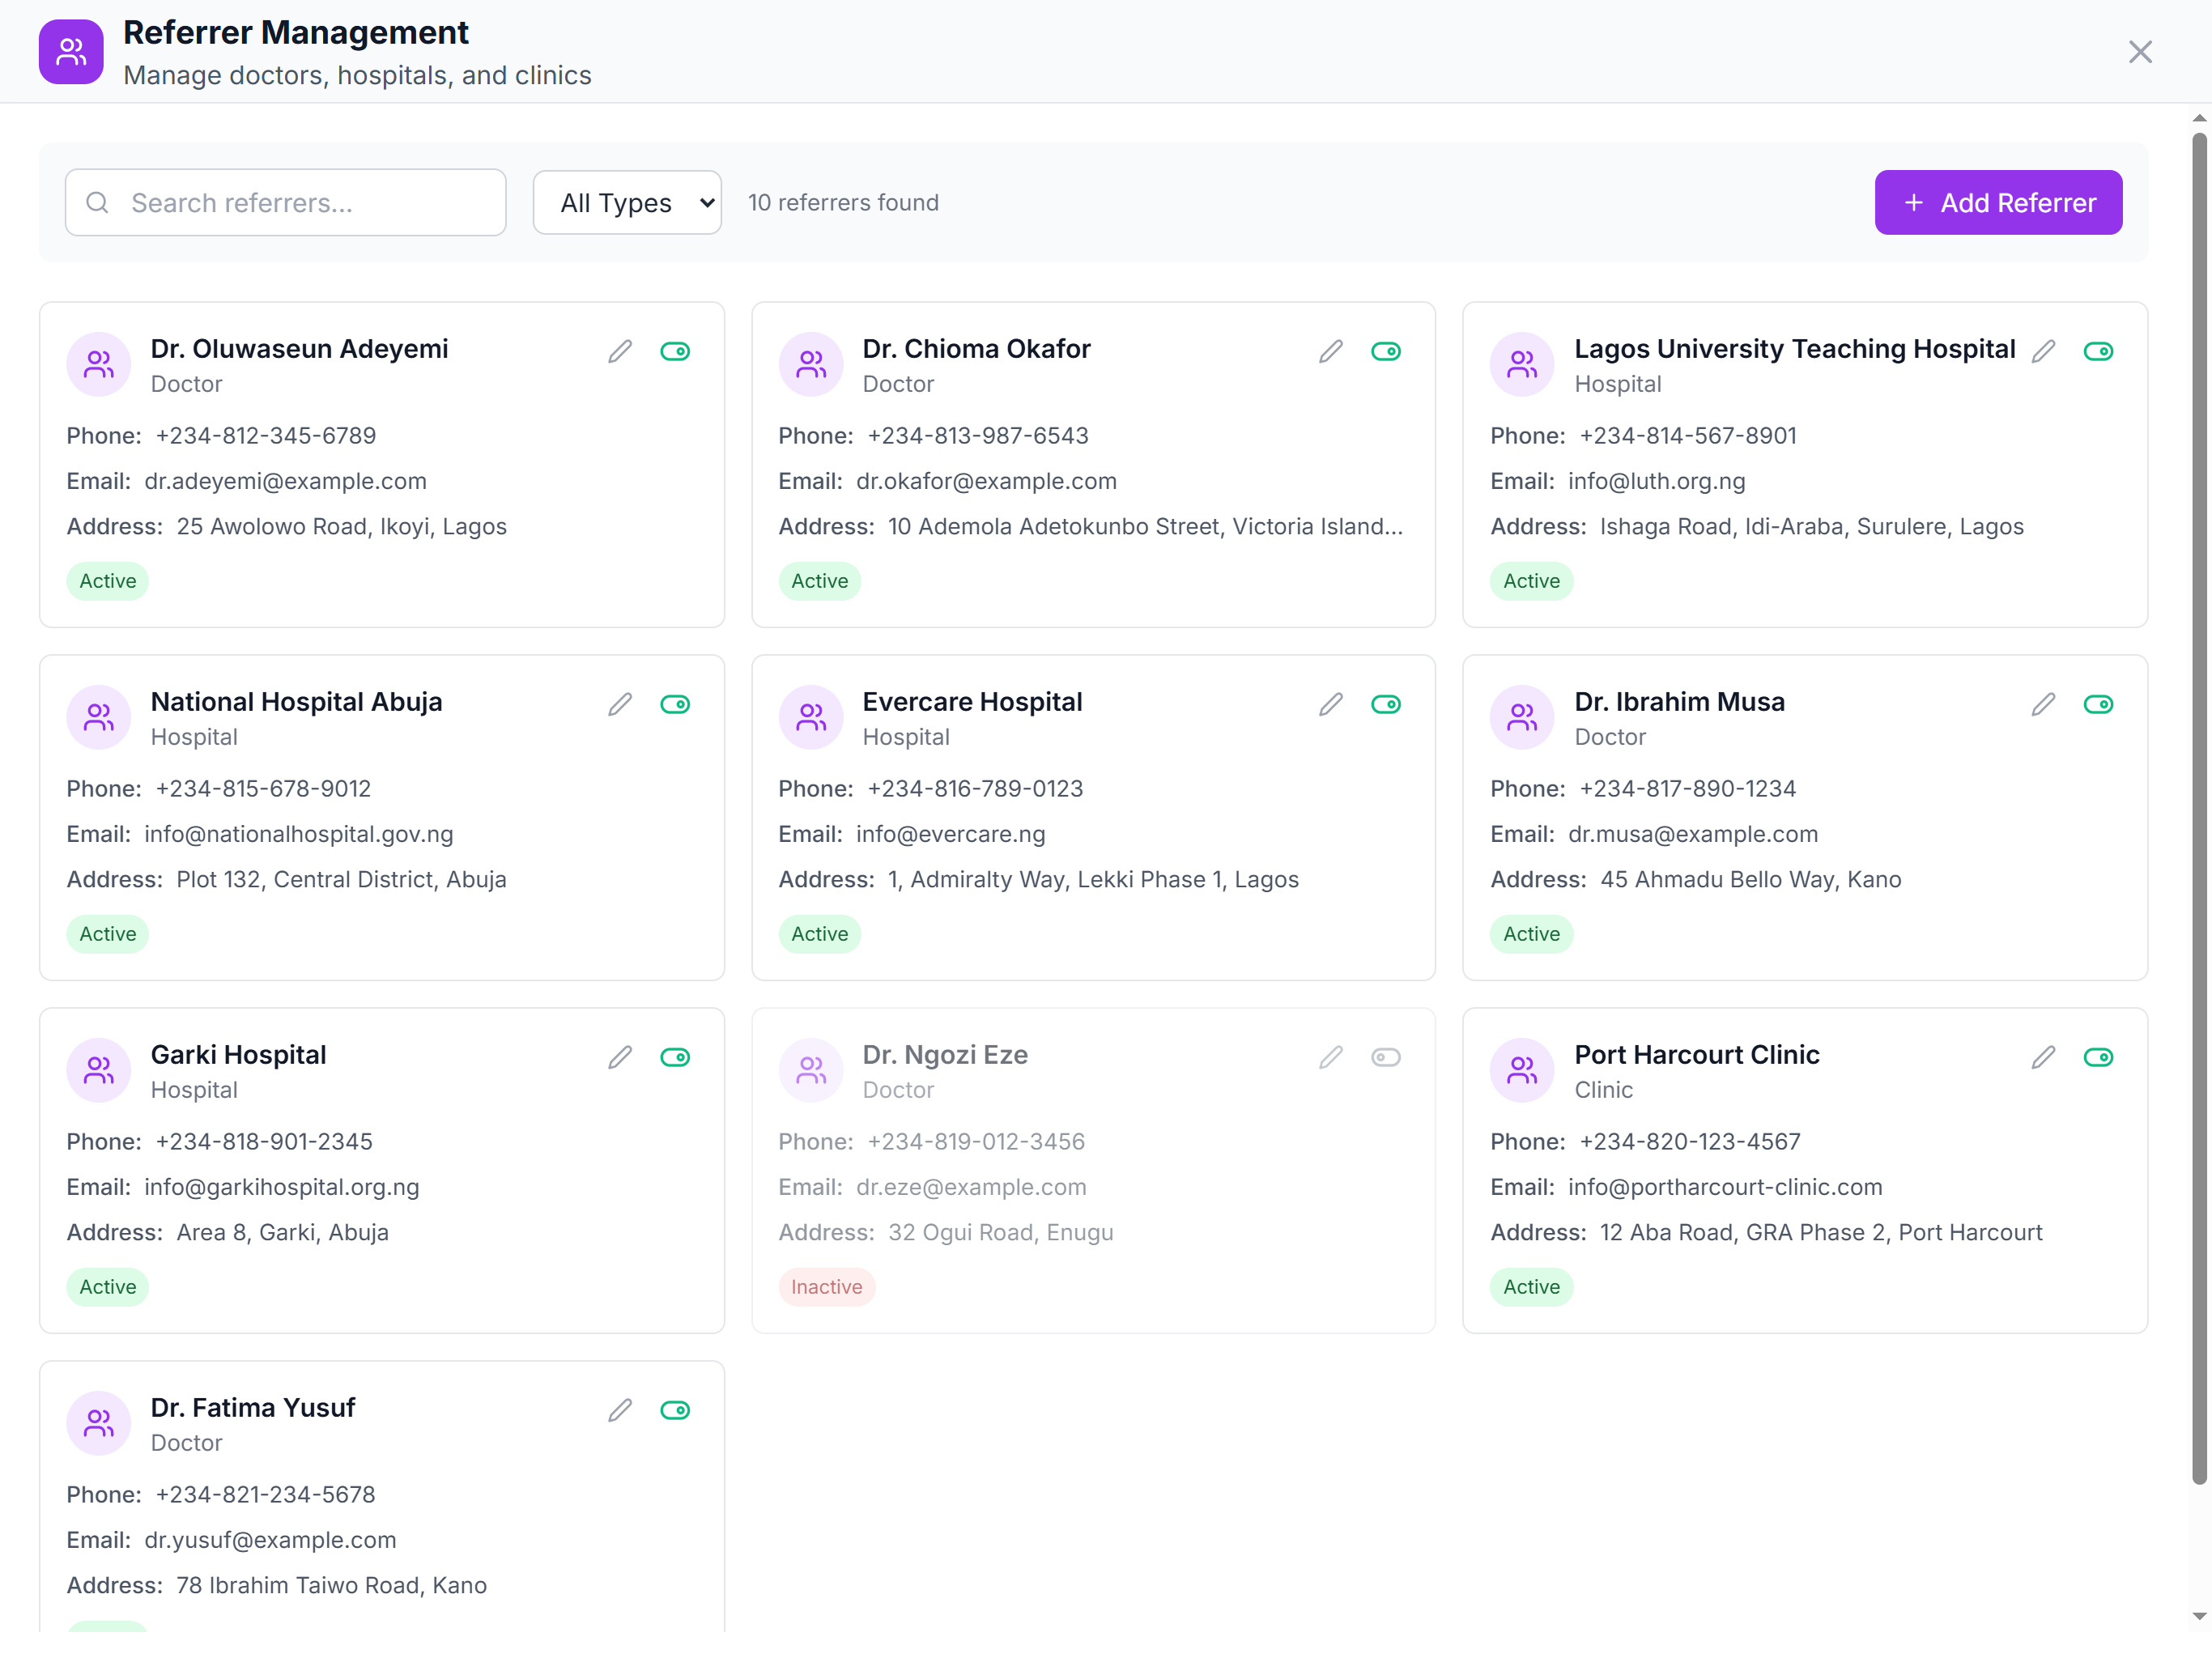
Task: Switch off Port Harcourt Clinic toggle
Action: pyautogui.click(x=2098, y=1057)
